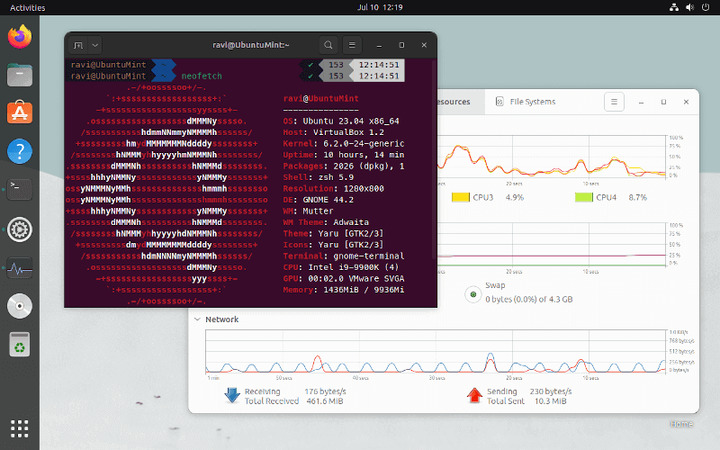Viewport: 720px width, 450px height.
Task: Collapse the Network section
Action: [x=196, y=320]
